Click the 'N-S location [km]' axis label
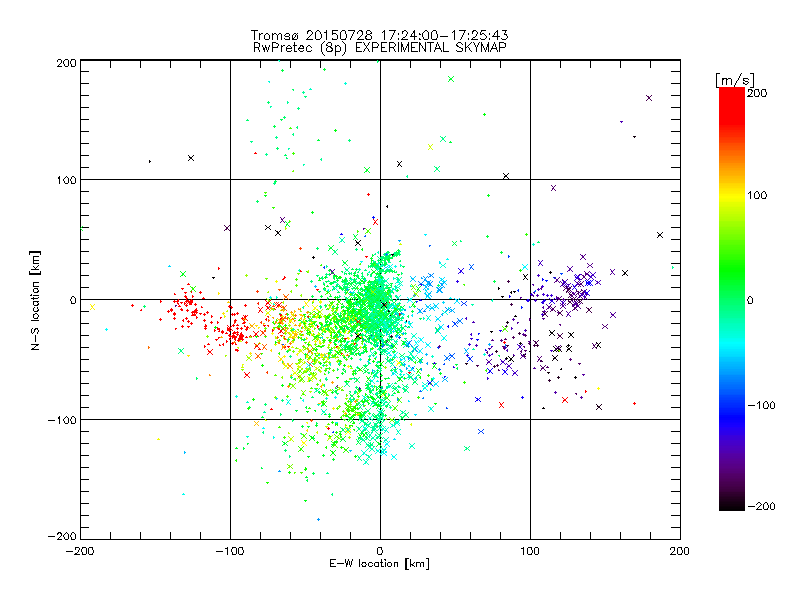This screenshot has width=800, height=600. click(35, 301)
